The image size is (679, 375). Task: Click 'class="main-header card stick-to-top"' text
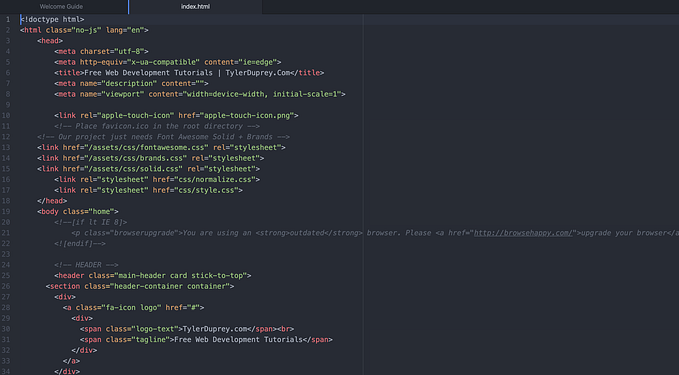click(x=168, y=275)
